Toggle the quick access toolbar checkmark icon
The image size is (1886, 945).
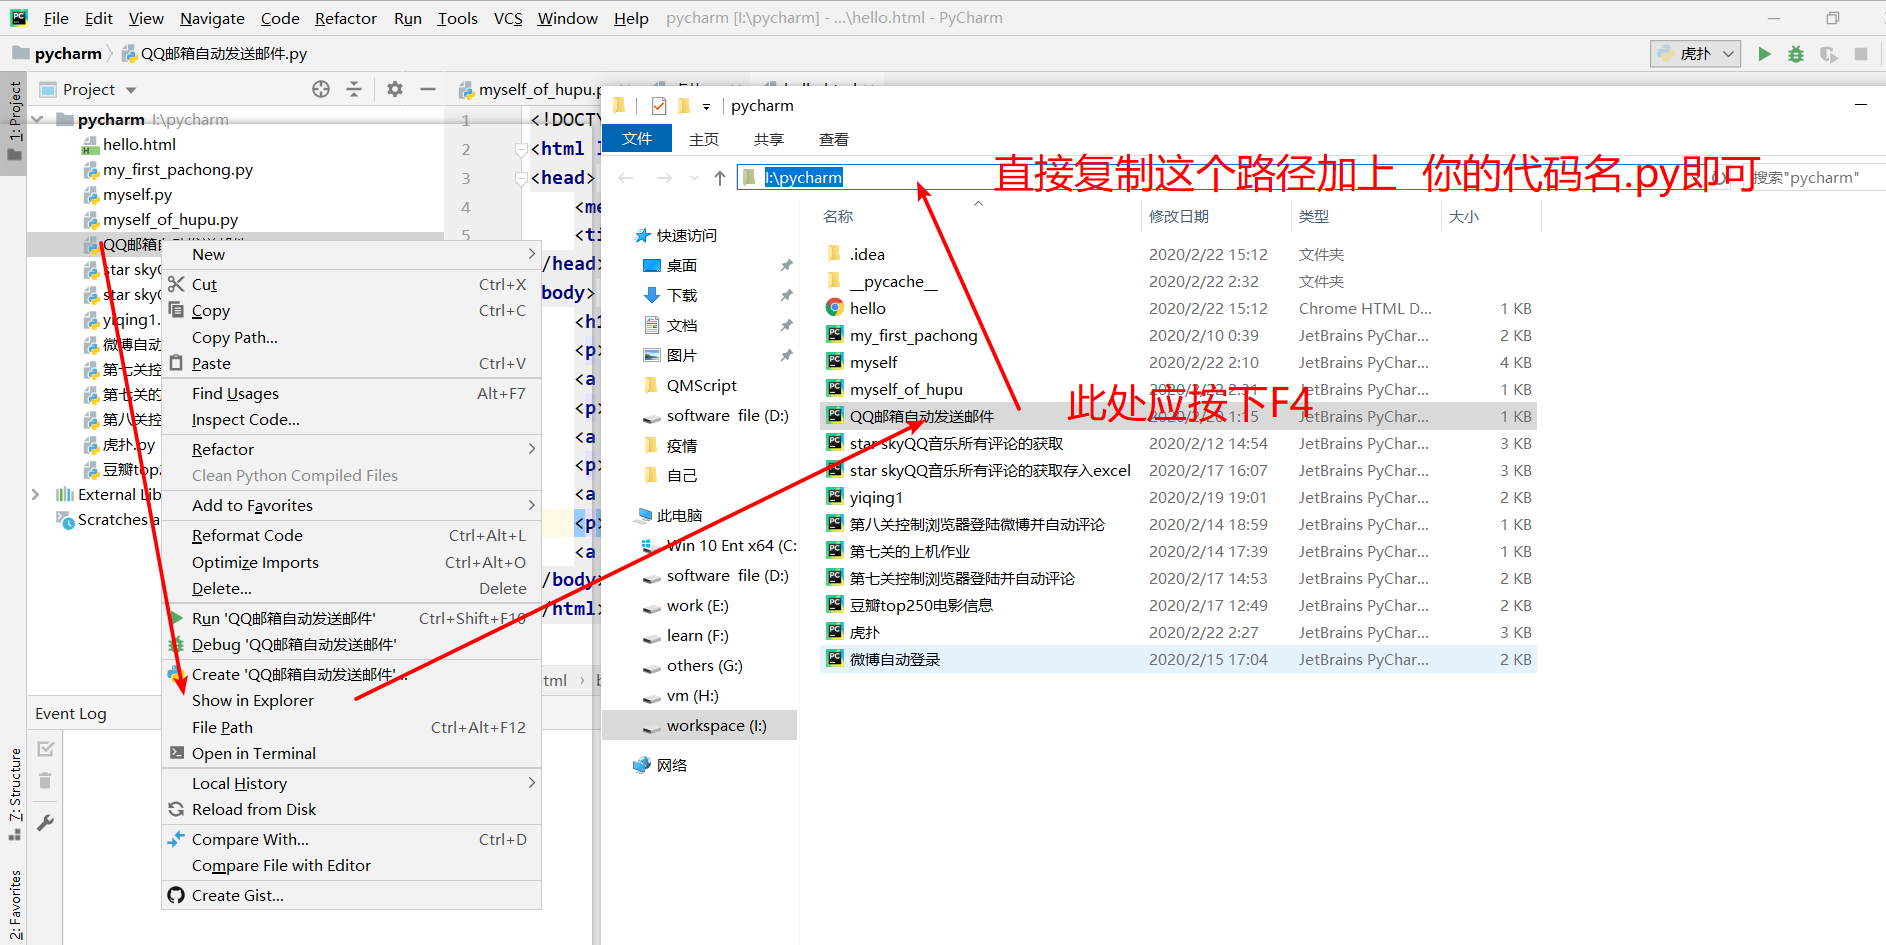(x=658, y=106)
